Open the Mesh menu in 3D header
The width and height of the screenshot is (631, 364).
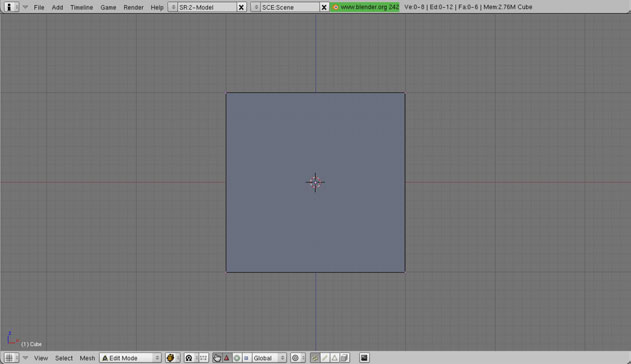87,358
